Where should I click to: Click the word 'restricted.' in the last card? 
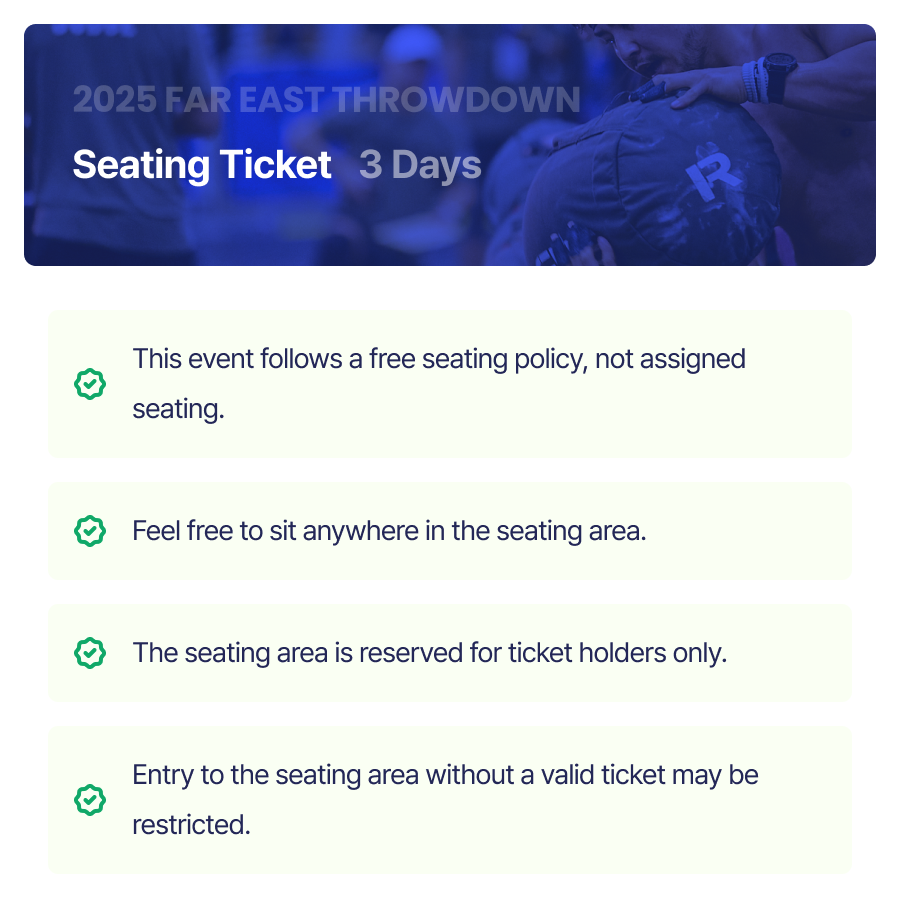pyautogui.click(x=192, y=824)
